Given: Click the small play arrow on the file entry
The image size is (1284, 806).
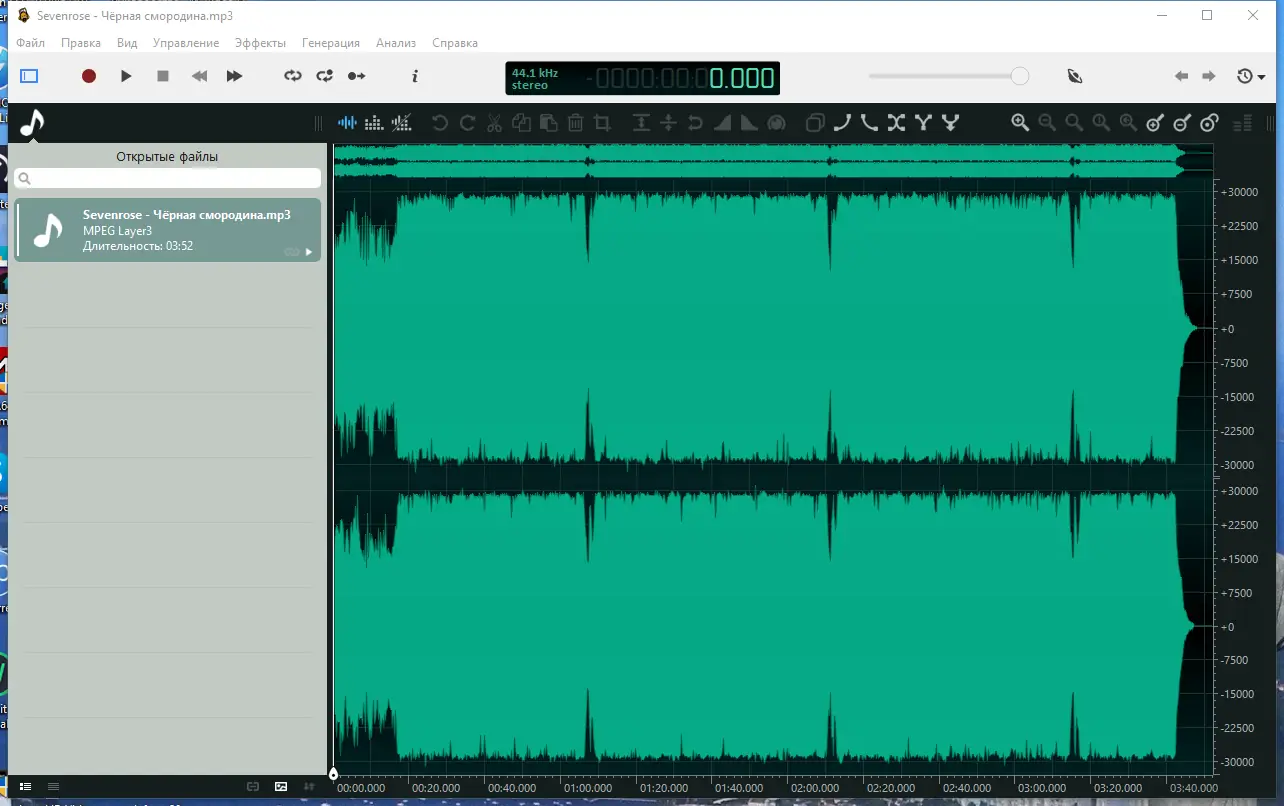Looking at the screenshot, I should click(309, 252).
